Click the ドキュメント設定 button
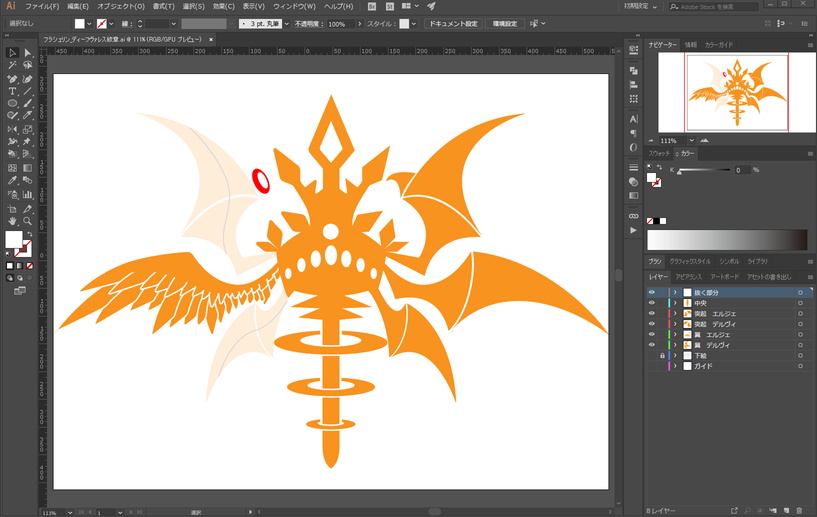 [453, 23]
